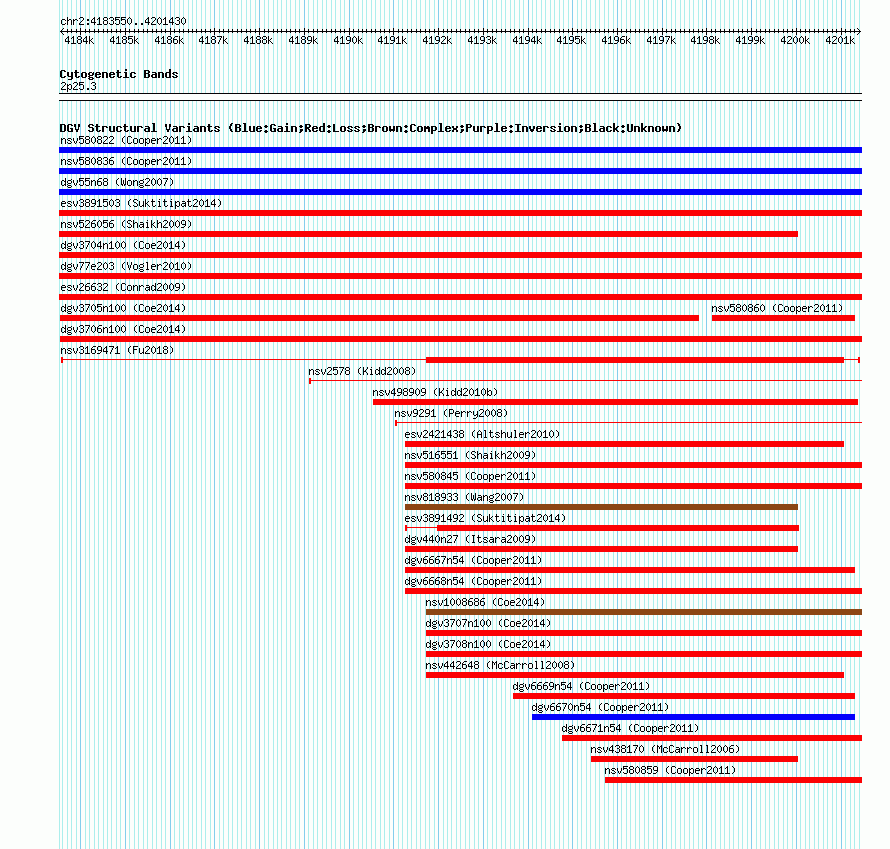This screenshot has width=890, height=849.
Task: Select esv3891492 (Suktitipat2014) label
Action: (485, 518)
